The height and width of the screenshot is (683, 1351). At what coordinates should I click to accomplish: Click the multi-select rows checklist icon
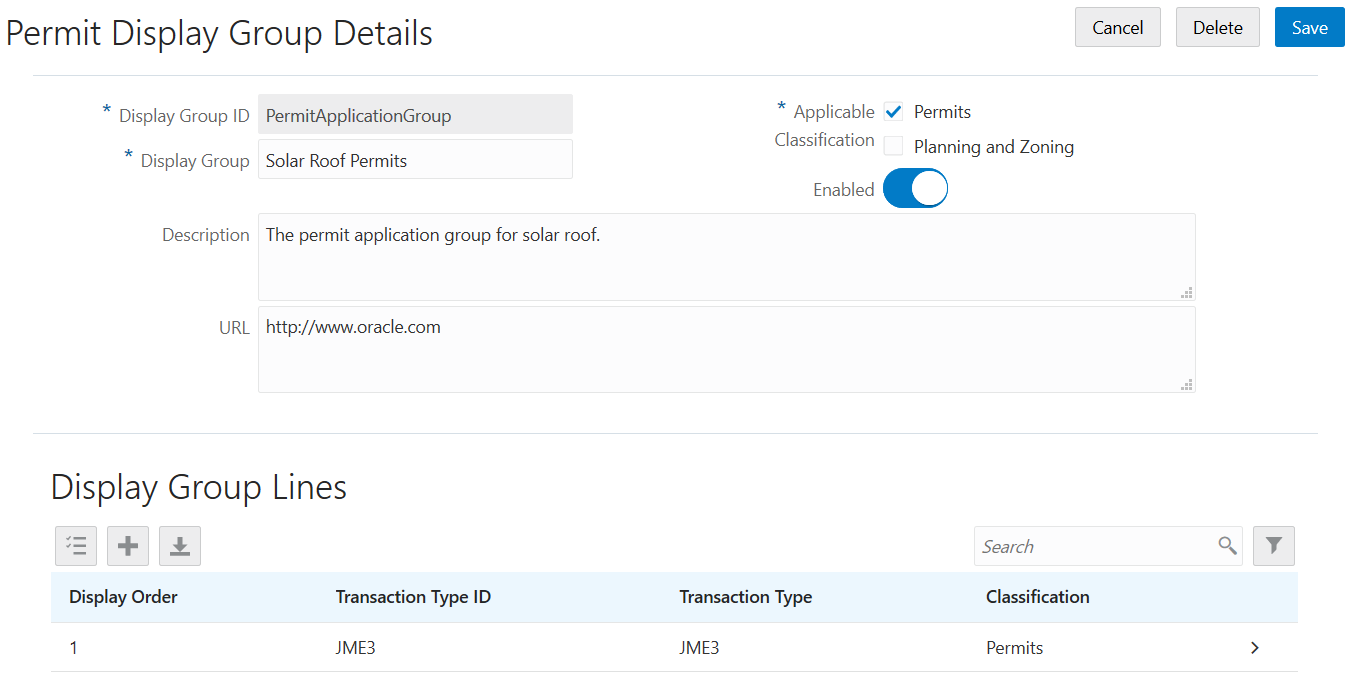click(x=76, y=546)
